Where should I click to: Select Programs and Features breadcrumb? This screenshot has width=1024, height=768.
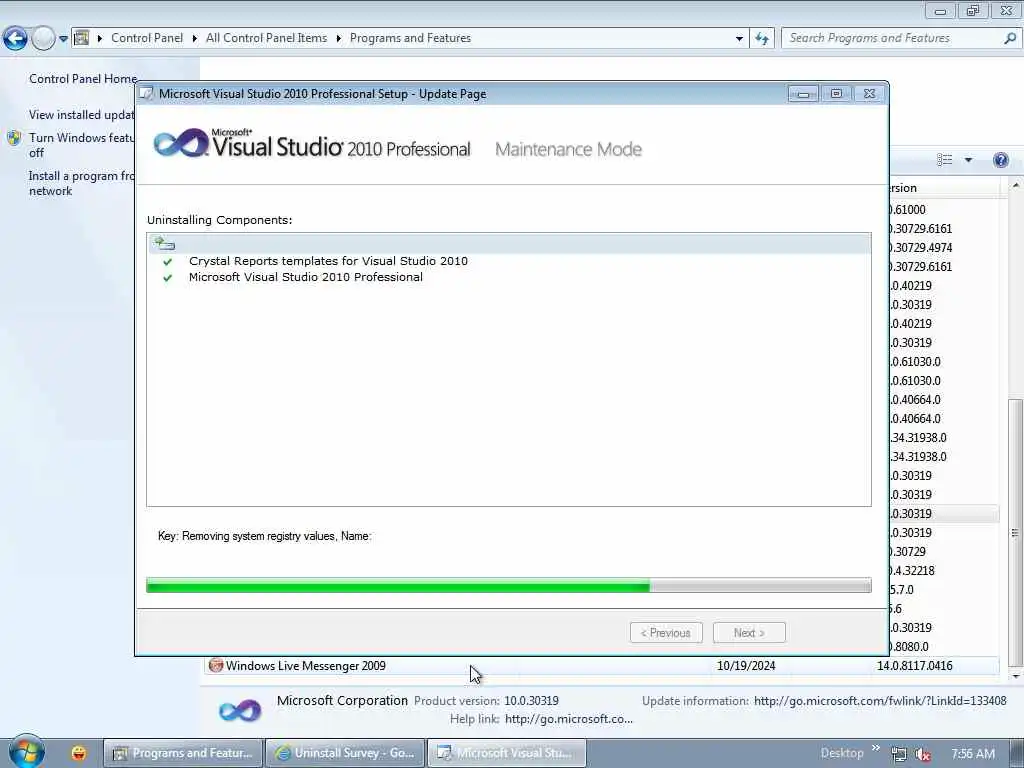pos(410,38)
